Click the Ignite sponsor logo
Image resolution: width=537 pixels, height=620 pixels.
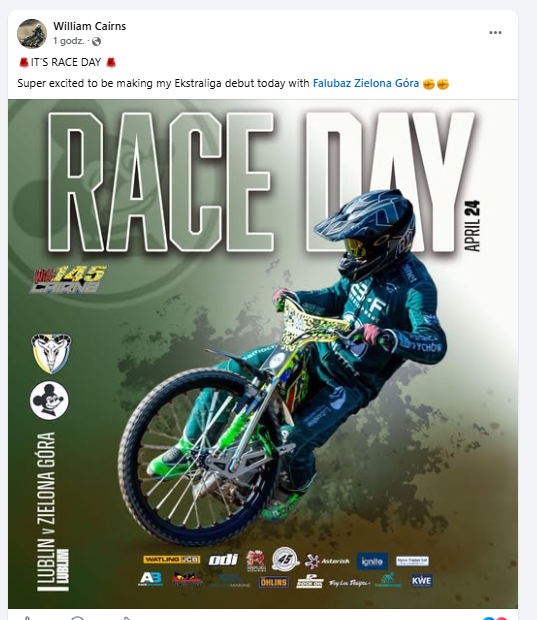372,561
